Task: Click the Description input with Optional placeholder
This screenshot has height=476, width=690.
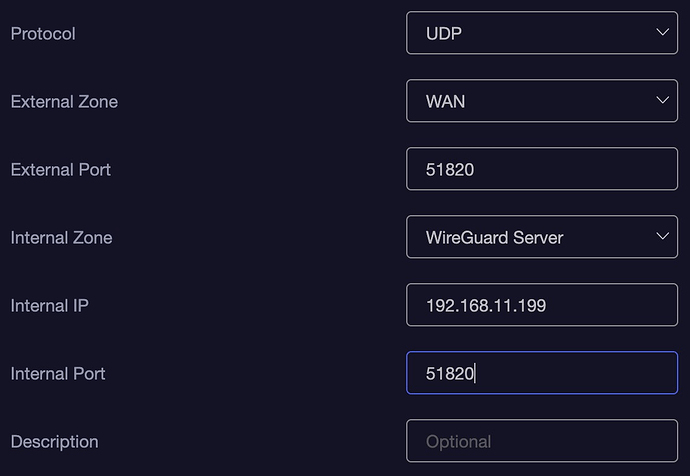Action: (x=541, y=441)
